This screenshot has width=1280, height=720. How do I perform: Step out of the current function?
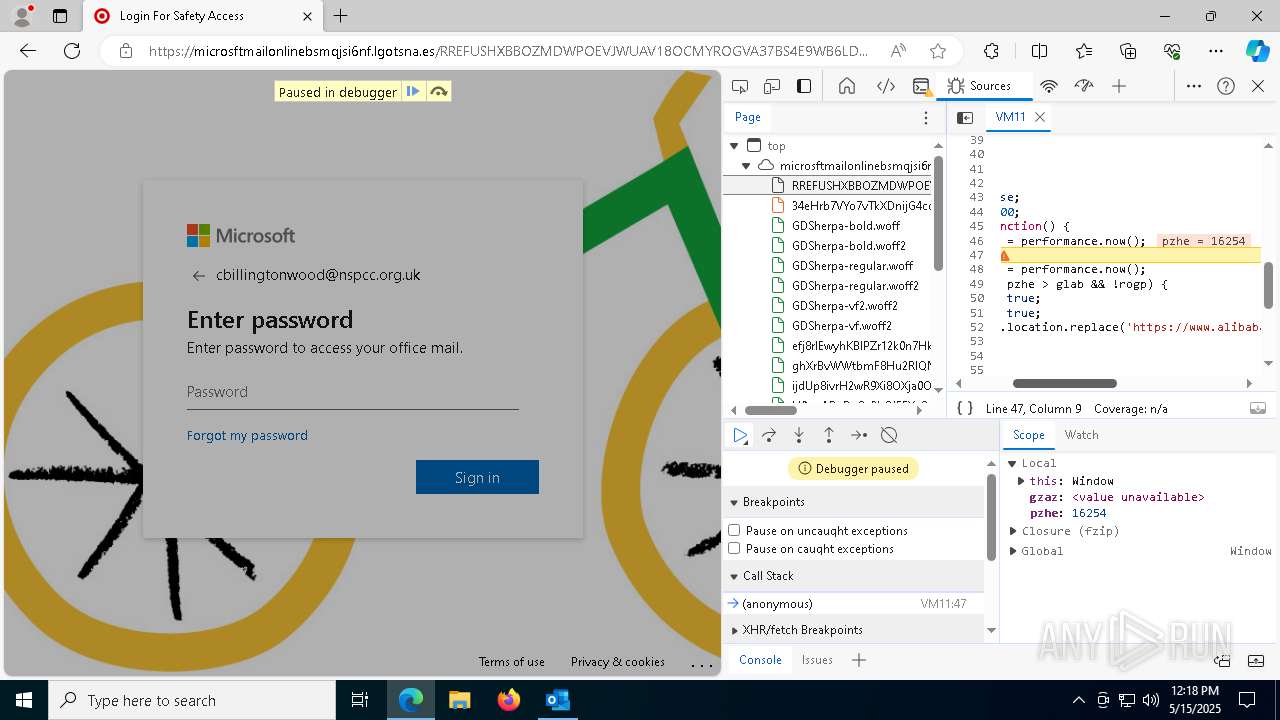[829, 435]
